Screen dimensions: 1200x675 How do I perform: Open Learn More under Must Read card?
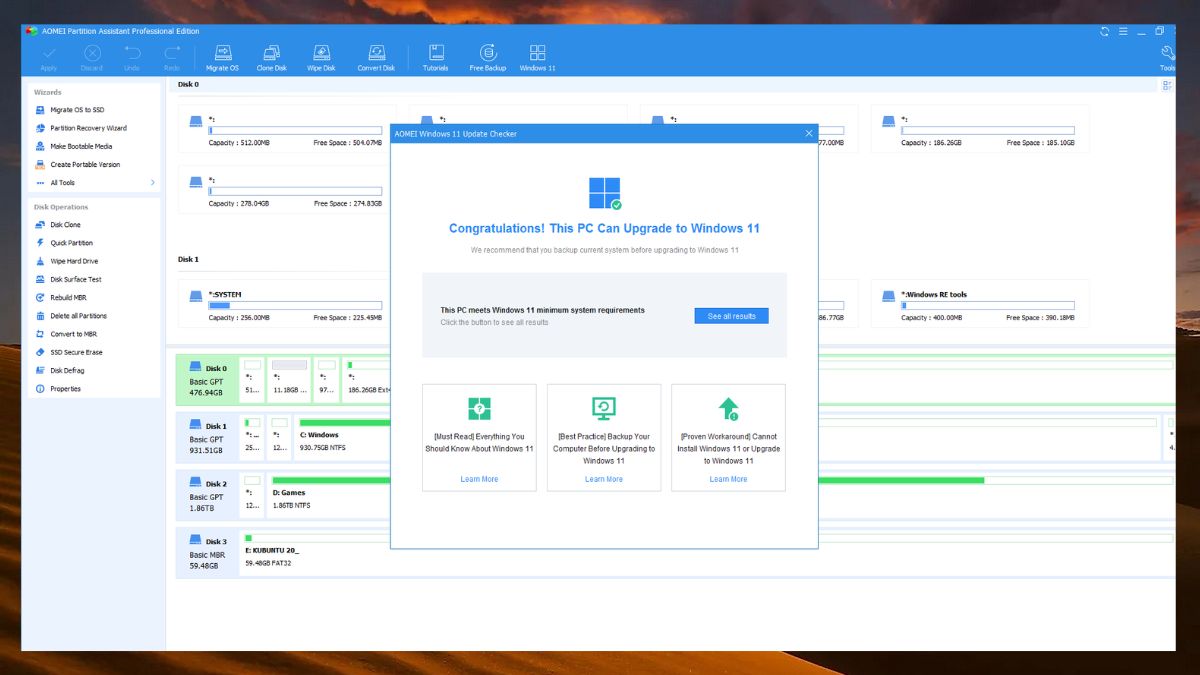(479, 479)
